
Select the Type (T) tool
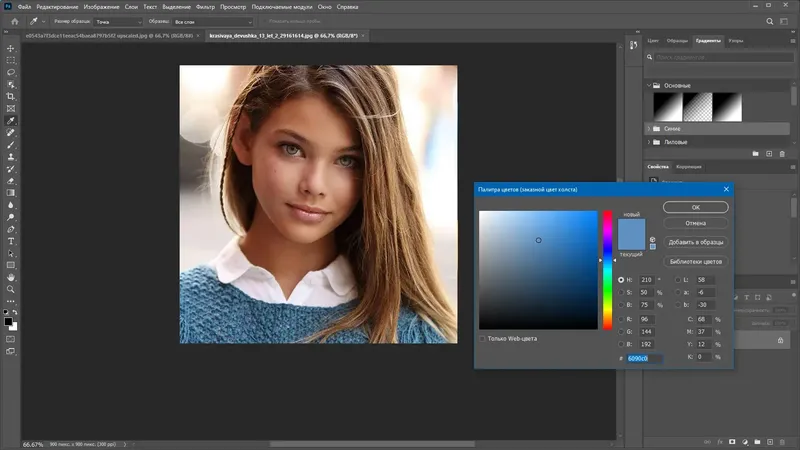(x=11, y=241)
